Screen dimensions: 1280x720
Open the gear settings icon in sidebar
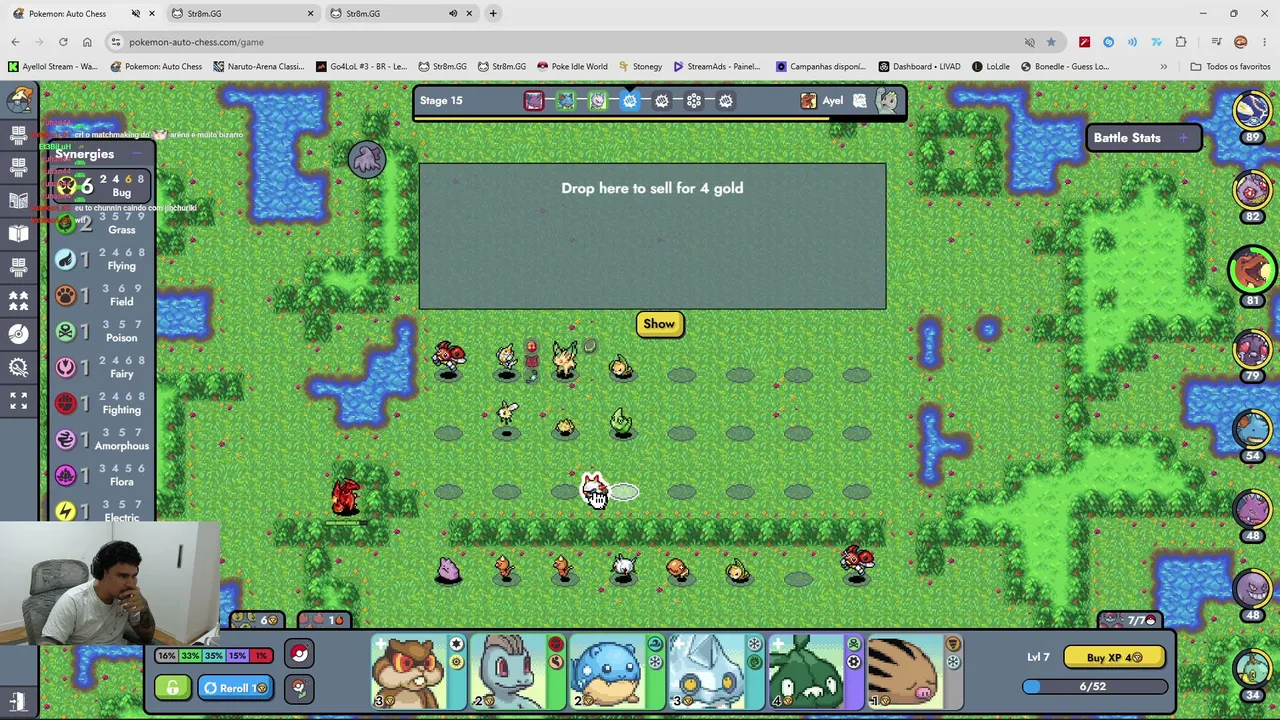tap(19, 367)
